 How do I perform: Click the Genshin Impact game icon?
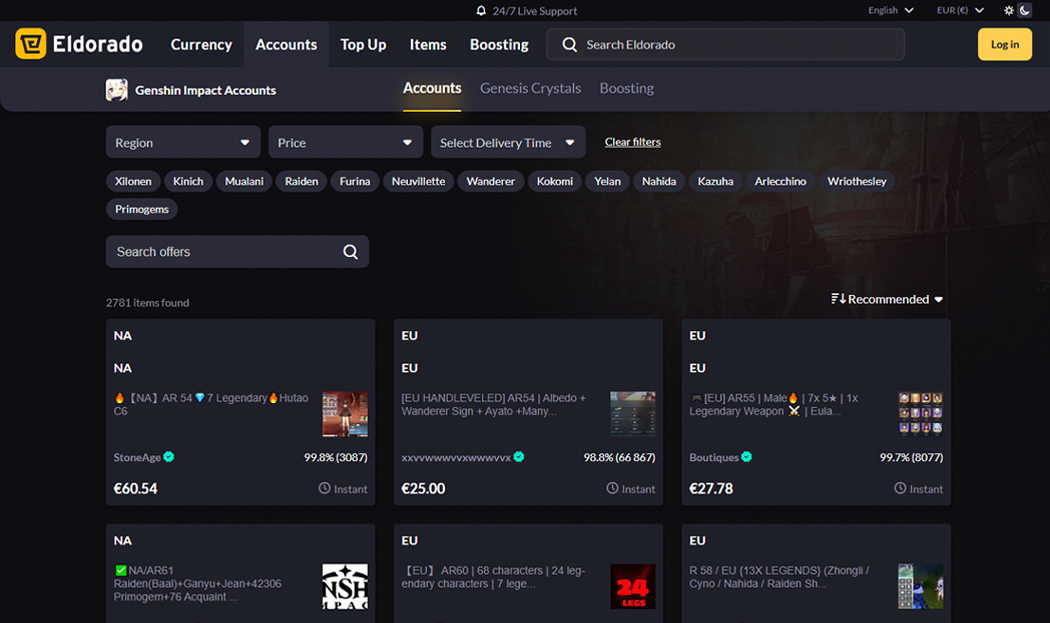coord(117,90)
